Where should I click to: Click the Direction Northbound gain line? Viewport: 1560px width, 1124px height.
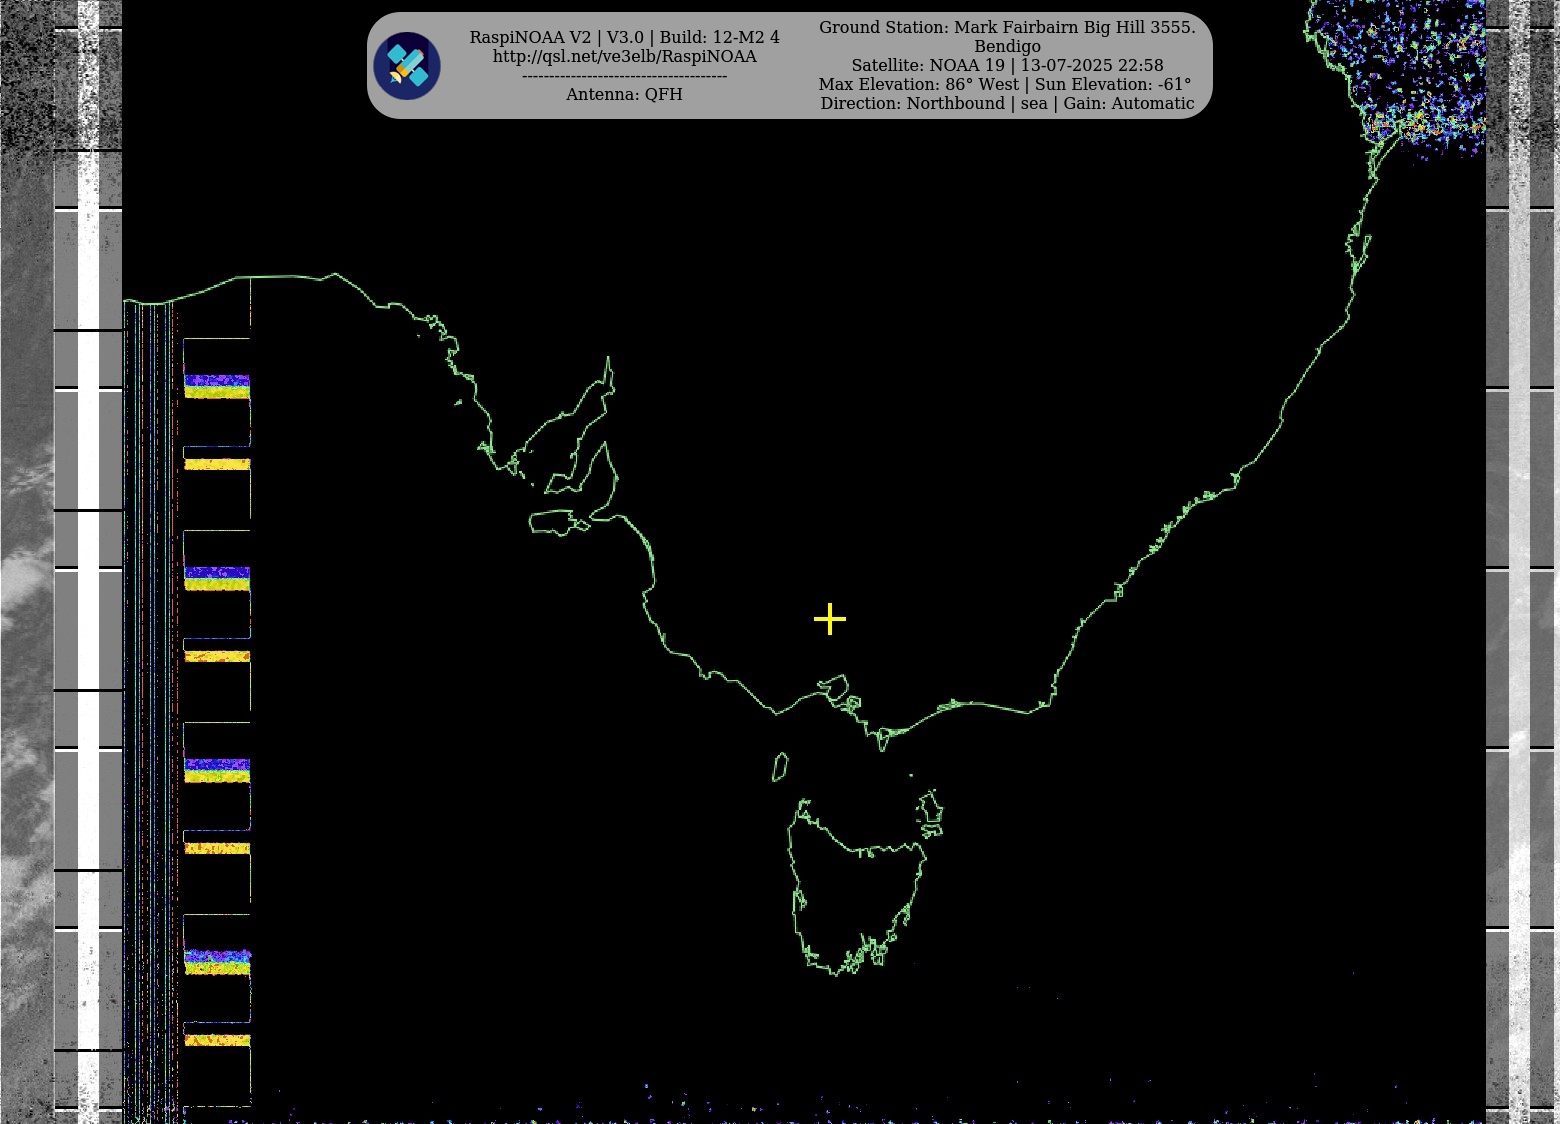coord(1007,103)
